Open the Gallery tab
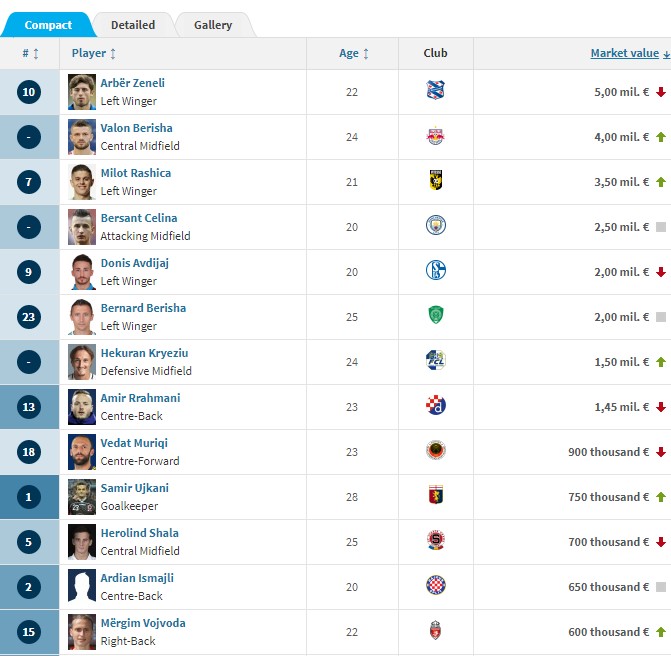This screenshot has height=656, width=671. pos(213,25)
